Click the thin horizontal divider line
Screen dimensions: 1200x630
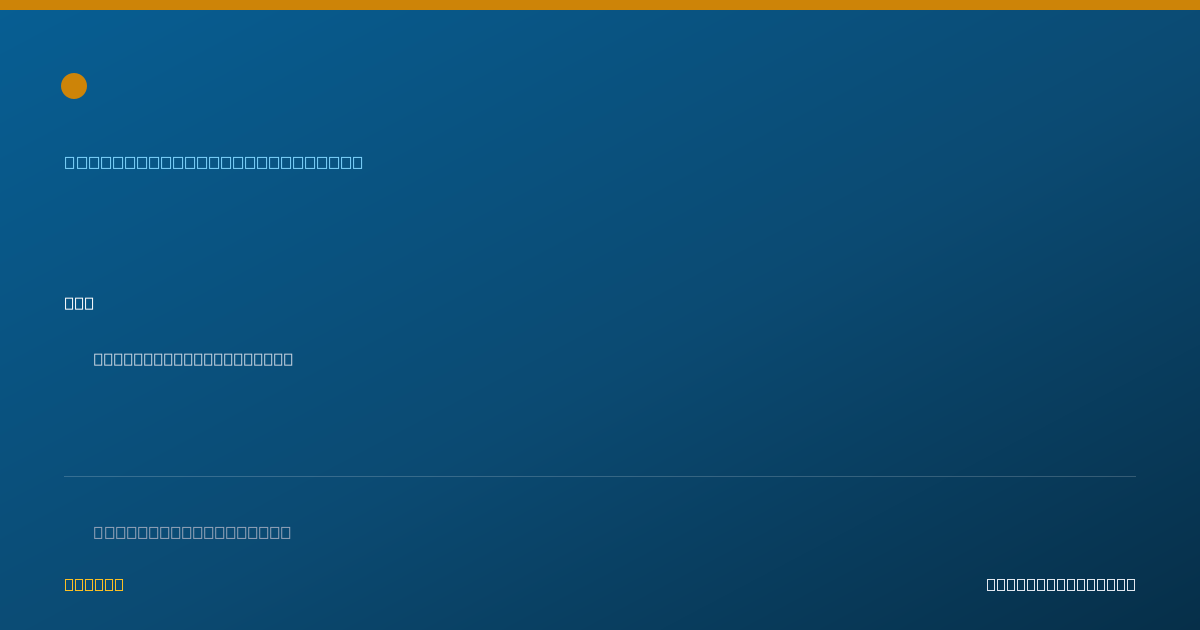pyautogui.click(x=600, y=476)
